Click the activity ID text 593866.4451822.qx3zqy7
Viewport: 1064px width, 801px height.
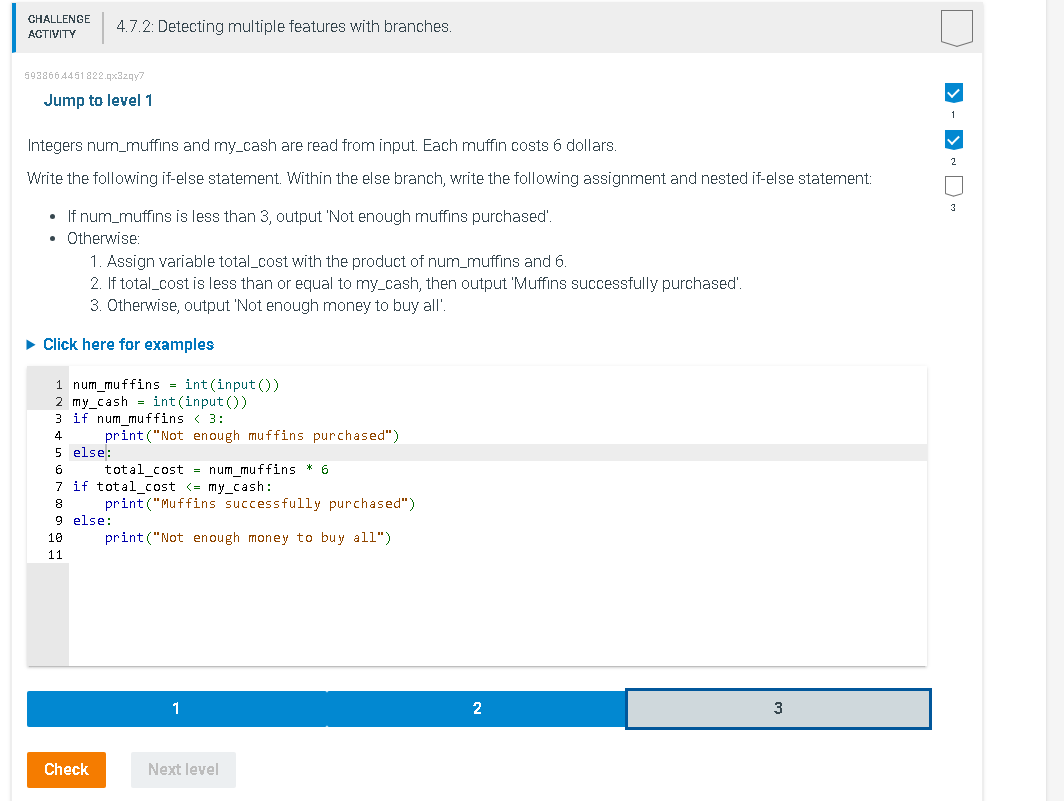click(x=84, y=75)
